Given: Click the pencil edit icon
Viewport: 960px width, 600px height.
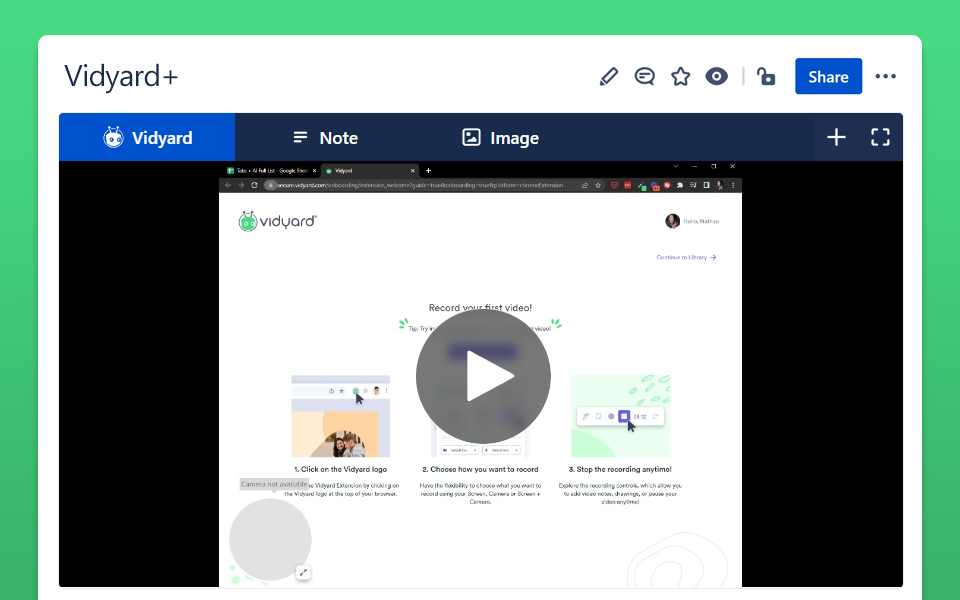Looking at the screenshot, I should 609,77.
